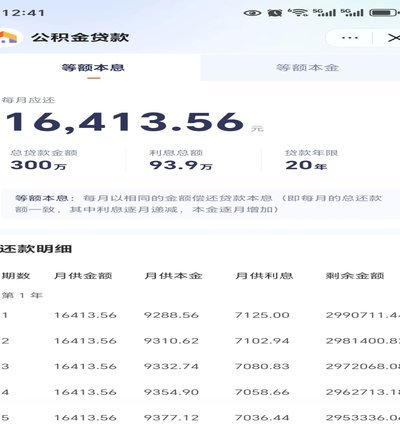Tap the 20年 loan term value
This screenshot has height=425, width=400.
tap(306, 165)
